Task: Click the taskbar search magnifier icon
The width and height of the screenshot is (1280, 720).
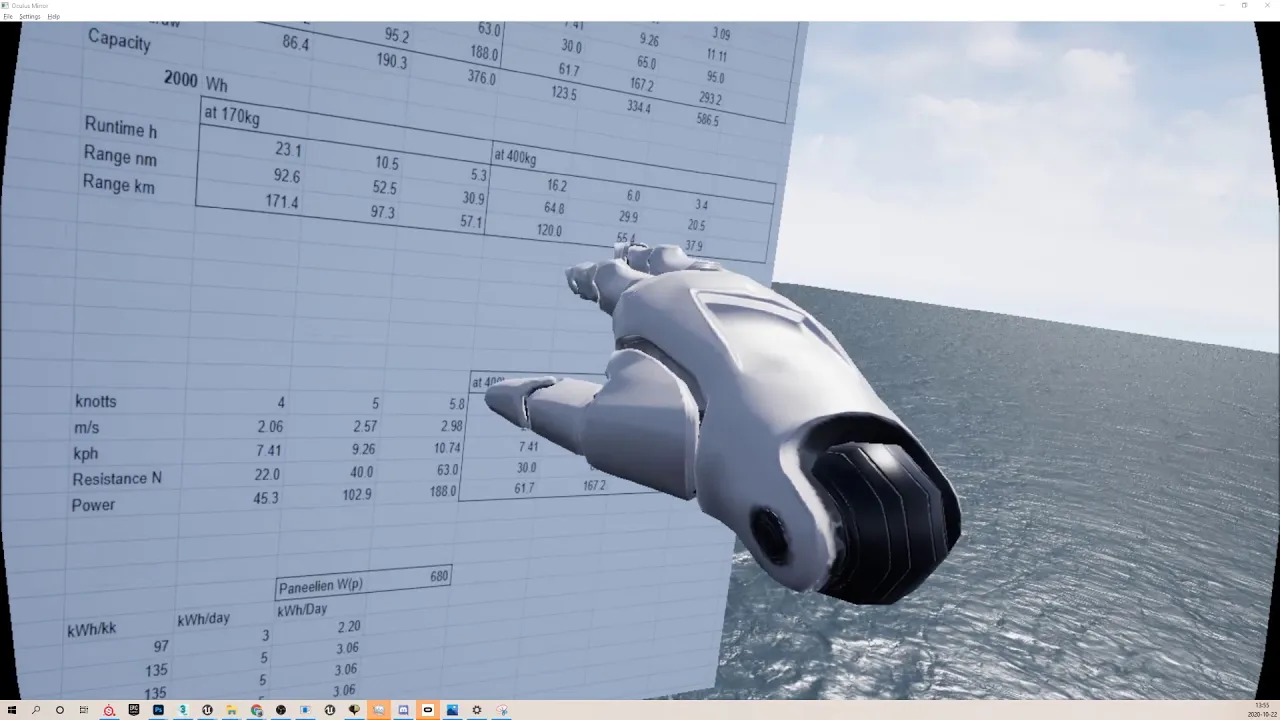Action: click(36, 710)
